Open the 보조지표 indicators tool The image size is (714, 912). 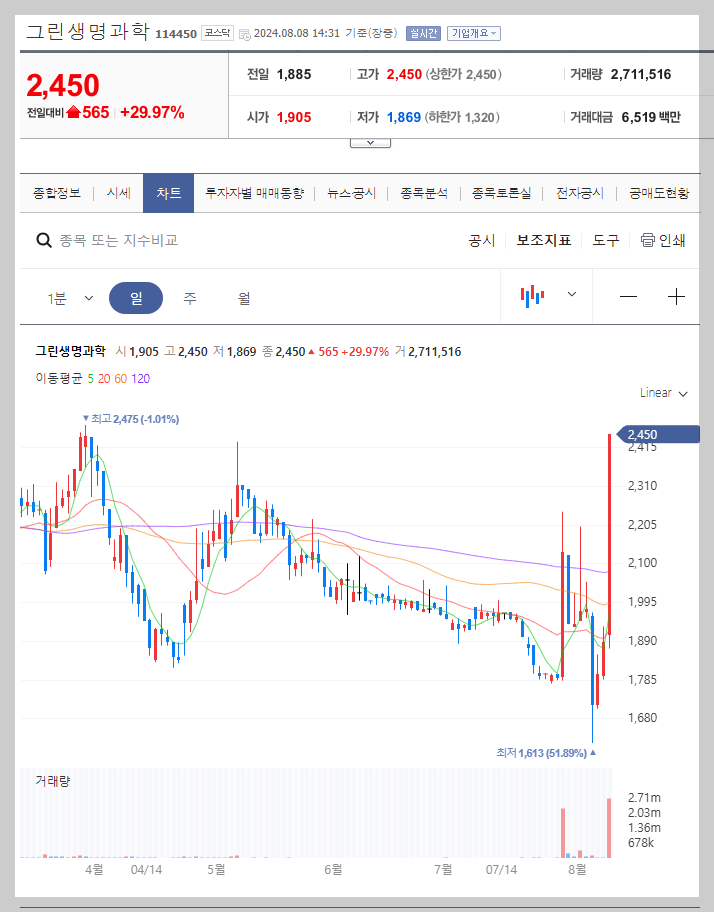tap(543, 240)
